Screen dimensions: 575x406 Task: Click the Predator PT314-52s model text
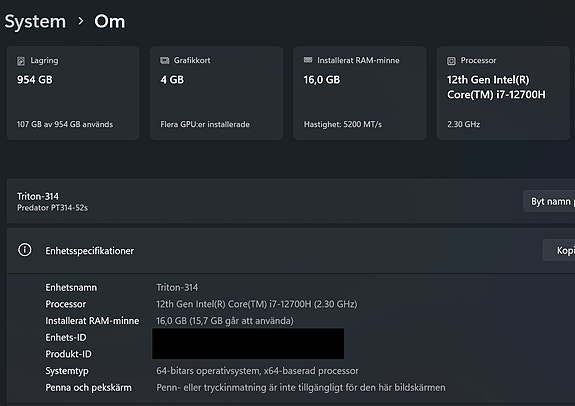[x=52, y=208]
